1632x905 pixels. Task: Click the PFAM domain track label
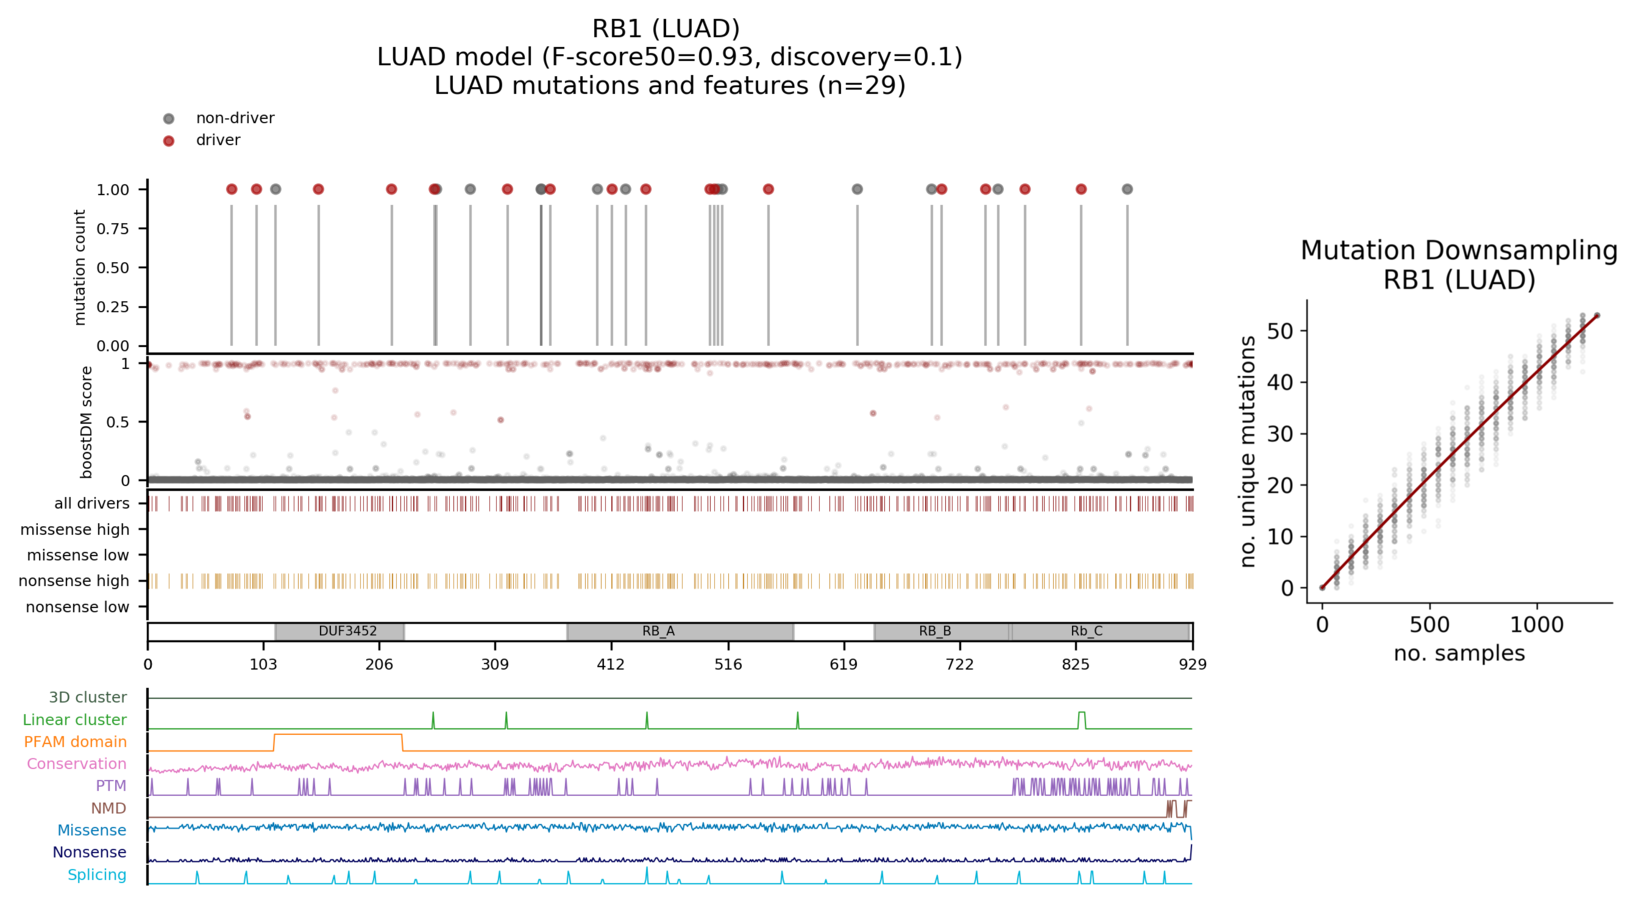(75, 742)
